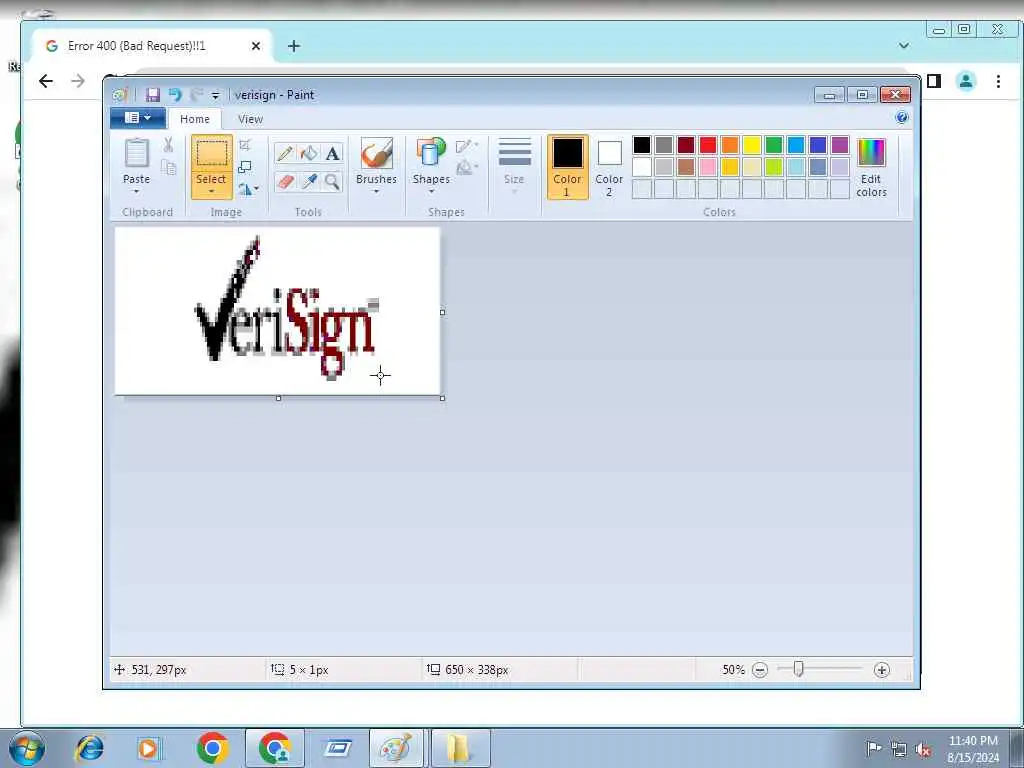Select the Text tool

[332, 153]
